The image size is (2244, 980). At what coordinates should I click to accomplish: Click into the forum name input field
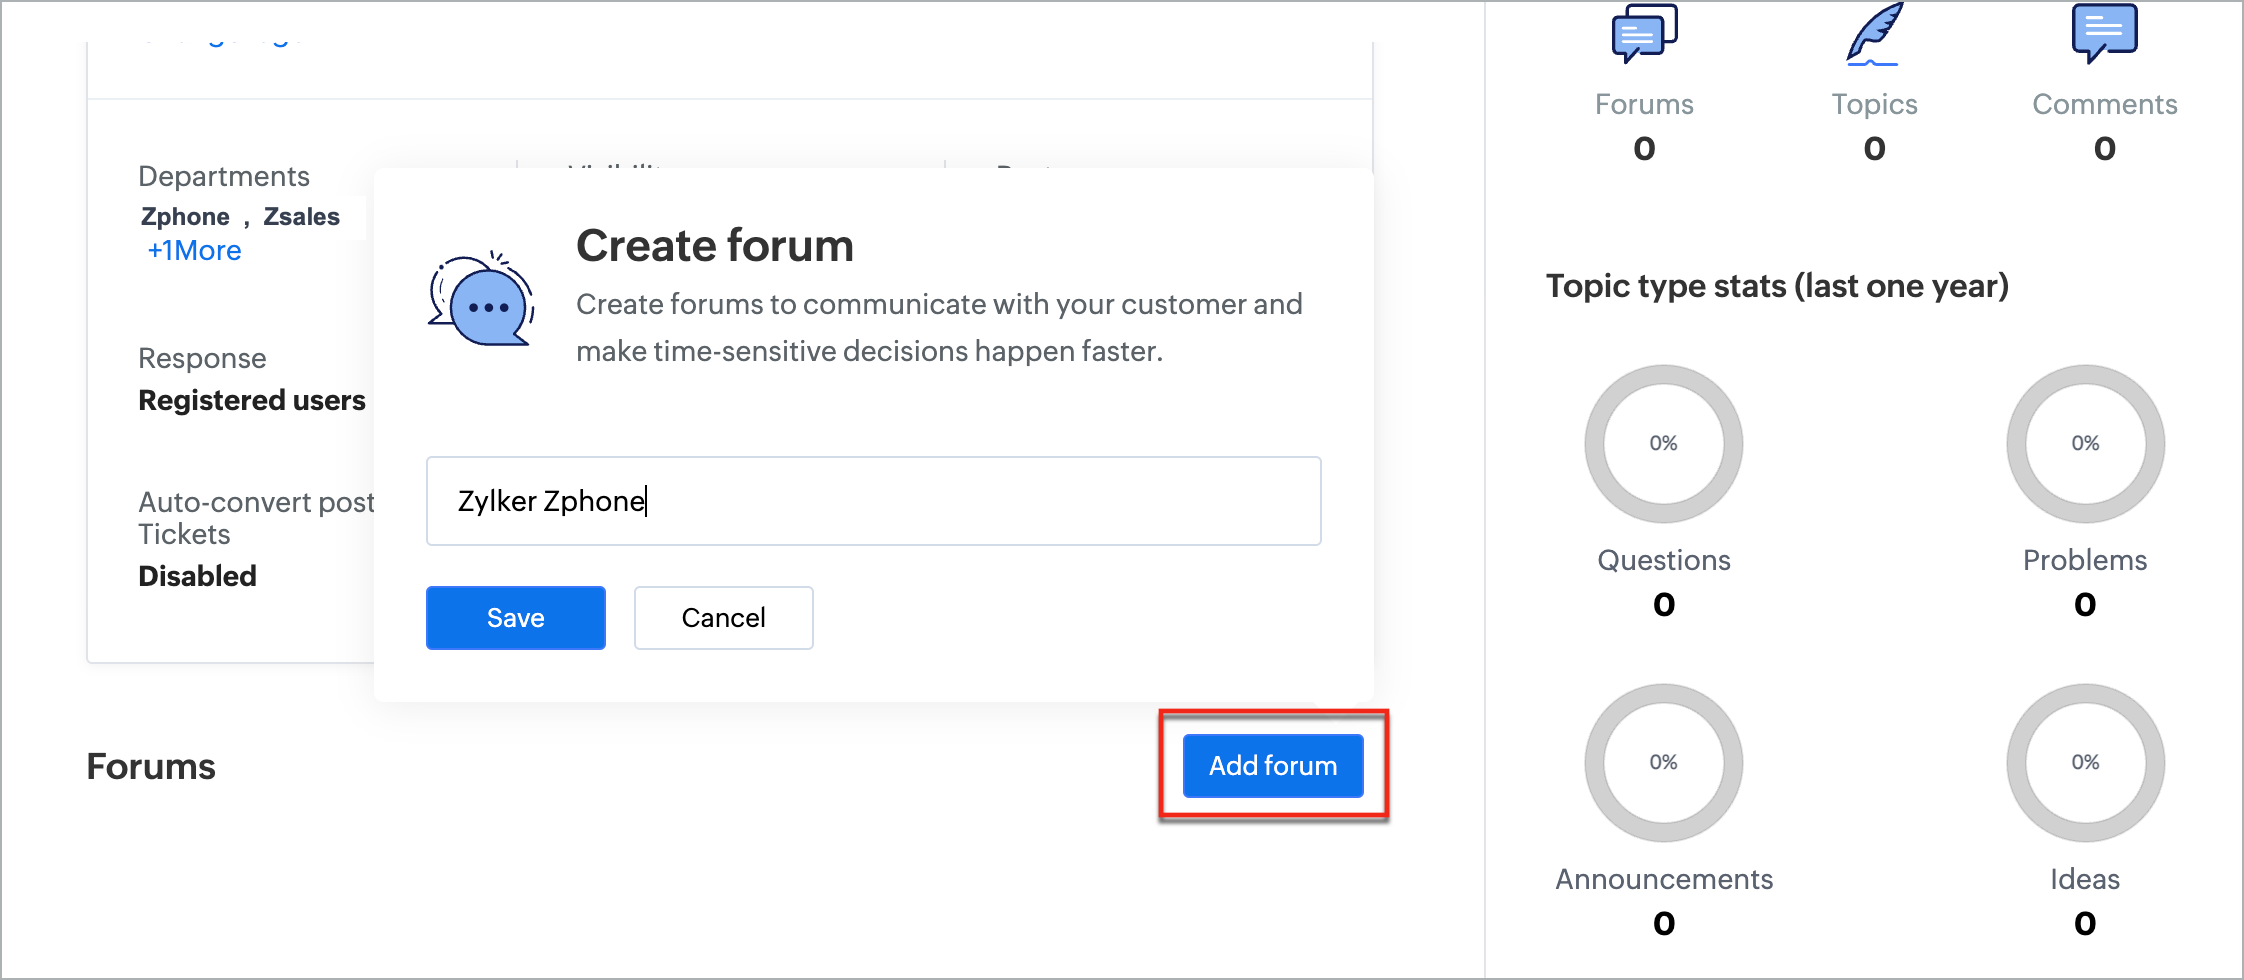coord(872,501)
